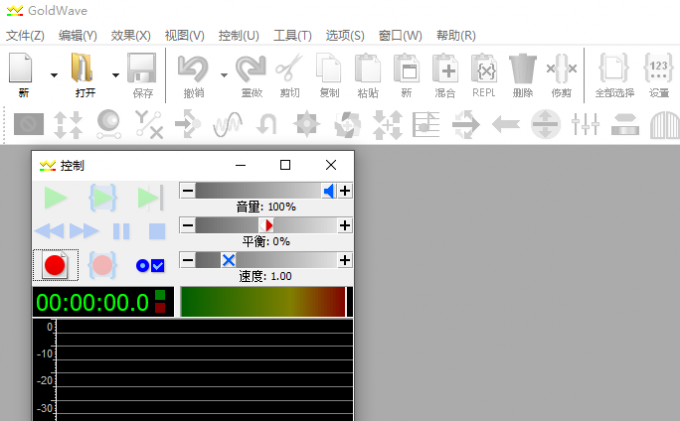Pause playback with blue pause button
Screen dimensions: 680x421
(121, 231)
